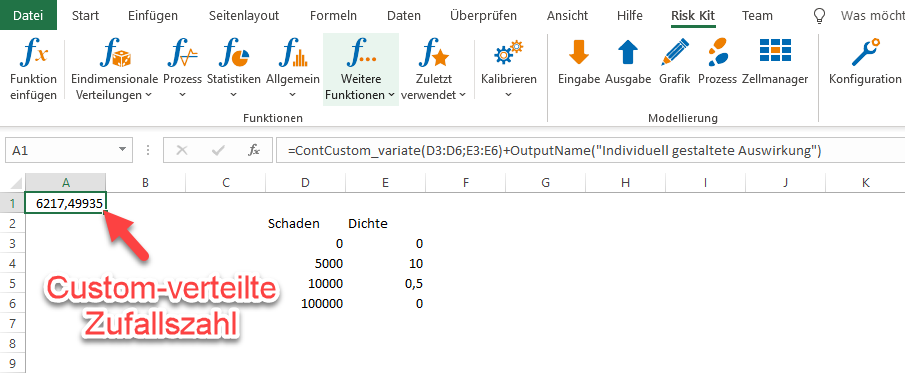Switch to the Seitenlayout tab
The height and width of the screenshot is (374, 905).
point(244,16)
